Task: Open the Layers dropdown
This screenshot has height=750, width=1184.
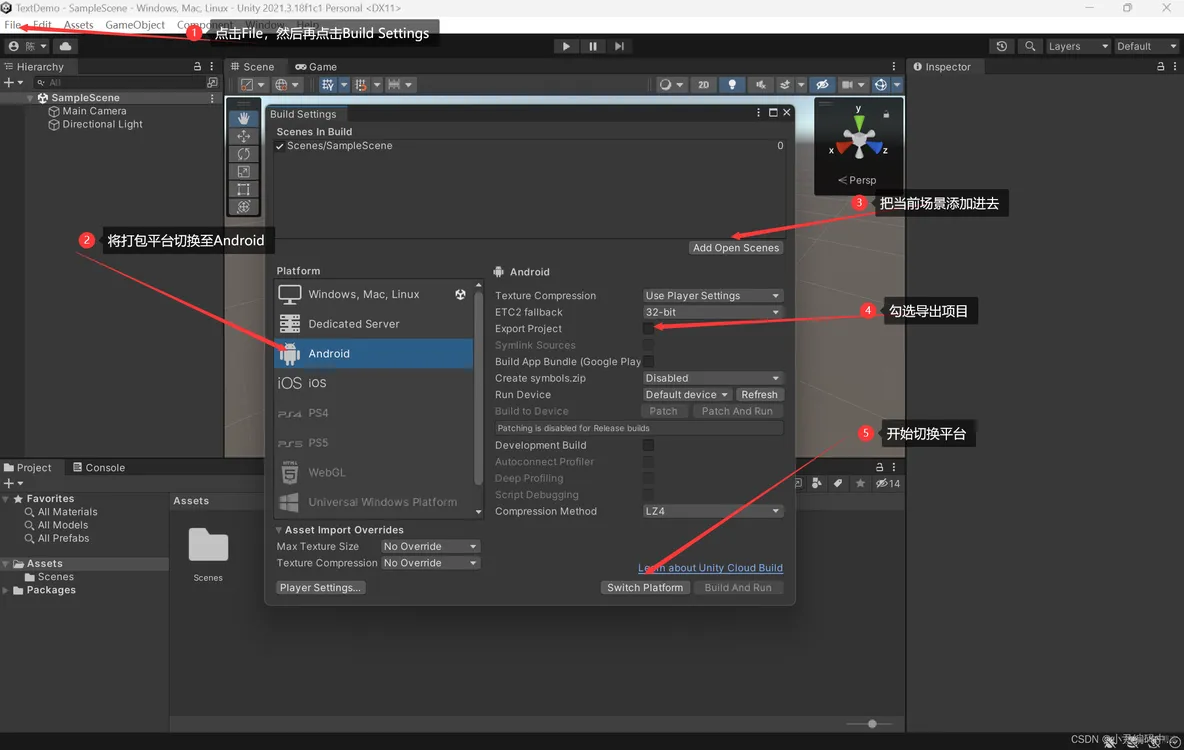Action: point(1078,46)
